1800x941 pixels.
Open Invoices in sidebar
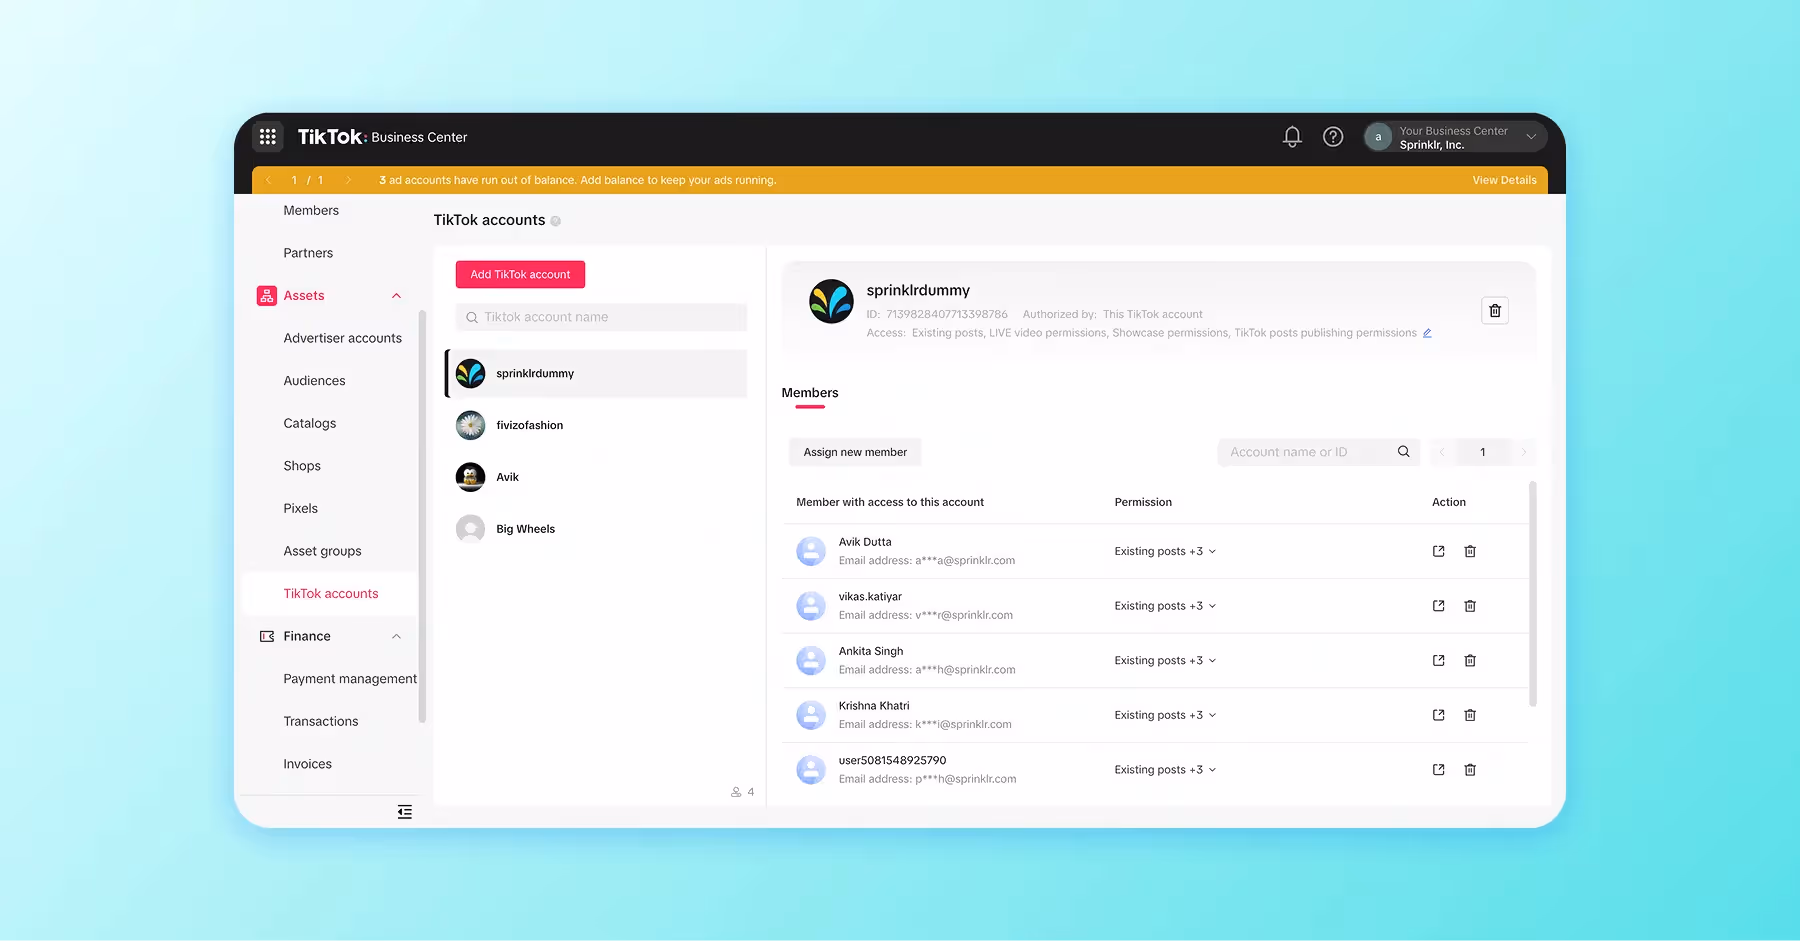[x=307, y=764]
